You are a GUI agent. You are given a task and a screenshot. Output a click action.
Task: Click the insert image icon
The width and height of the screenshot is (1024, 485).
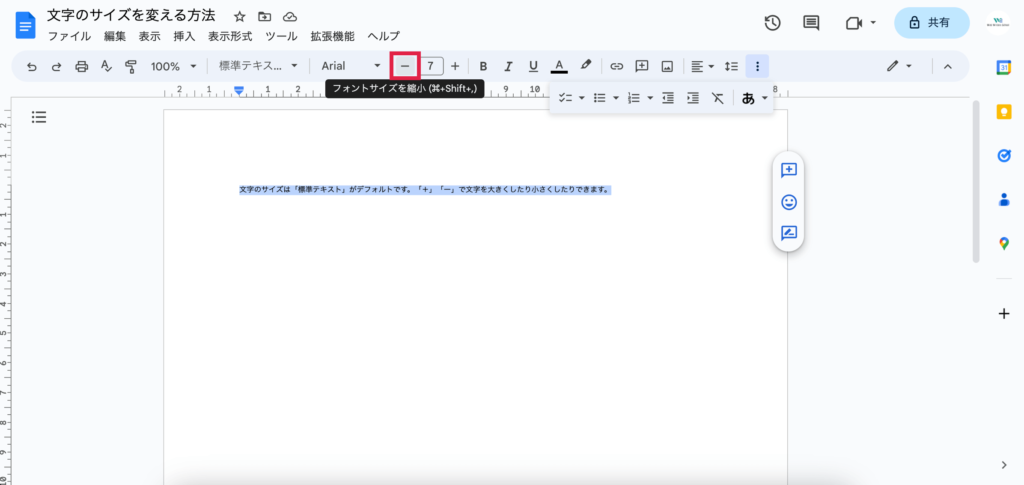coord(667,66)
